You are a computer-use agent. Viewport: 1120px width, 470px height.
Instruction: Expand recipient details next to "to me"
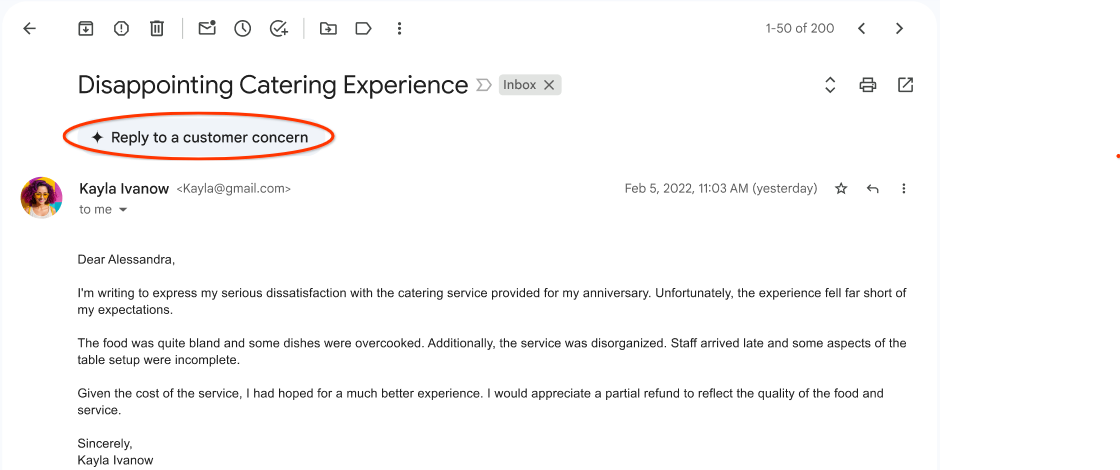(x=123, y=210)
